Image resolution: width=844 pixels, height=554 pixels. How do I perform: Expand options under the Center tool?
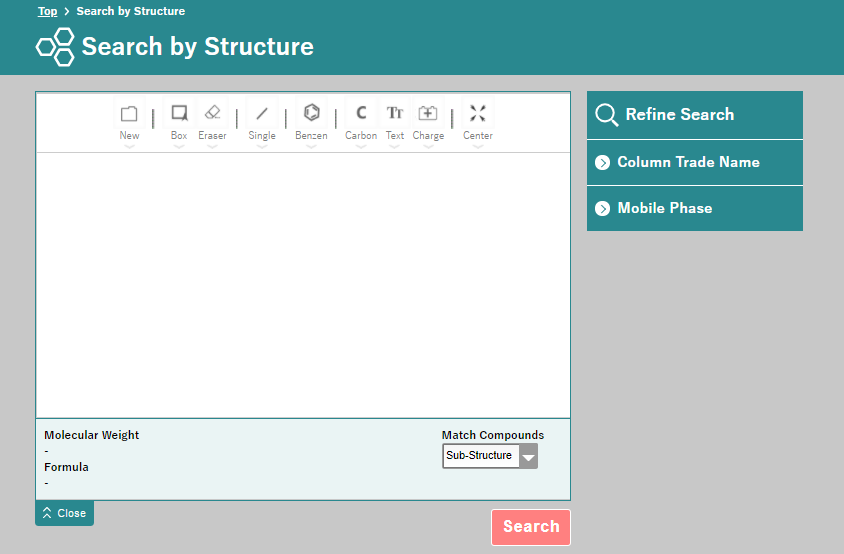478,146
